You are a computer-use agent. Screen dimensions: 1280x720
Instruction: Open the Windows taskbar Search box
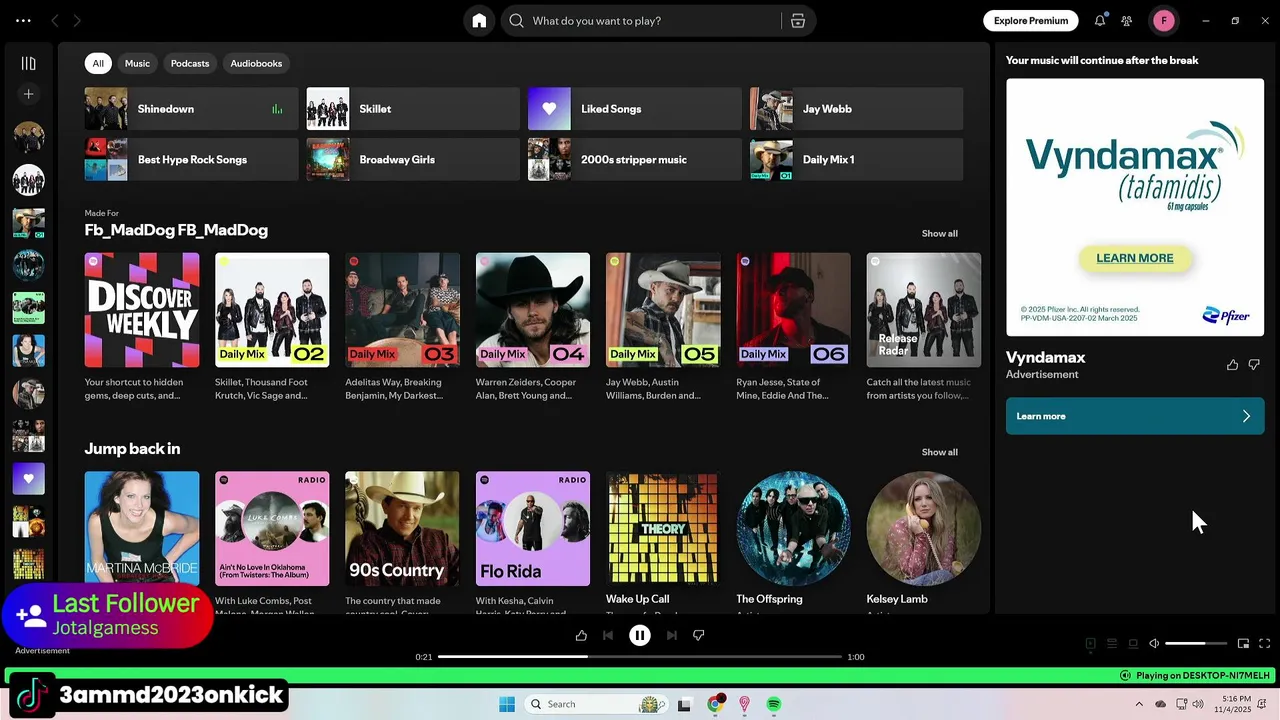[596, 704]
